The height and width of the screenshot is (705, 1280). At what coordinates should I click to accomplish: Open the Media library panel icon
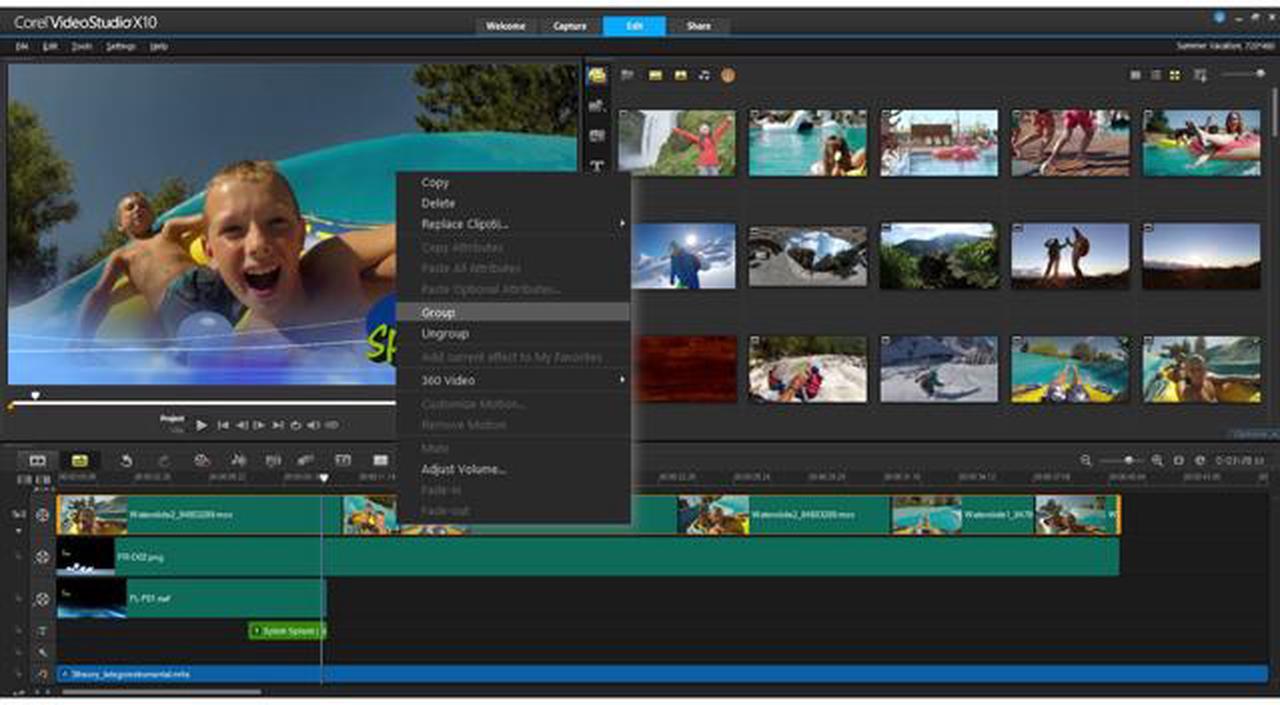point(597,76)
